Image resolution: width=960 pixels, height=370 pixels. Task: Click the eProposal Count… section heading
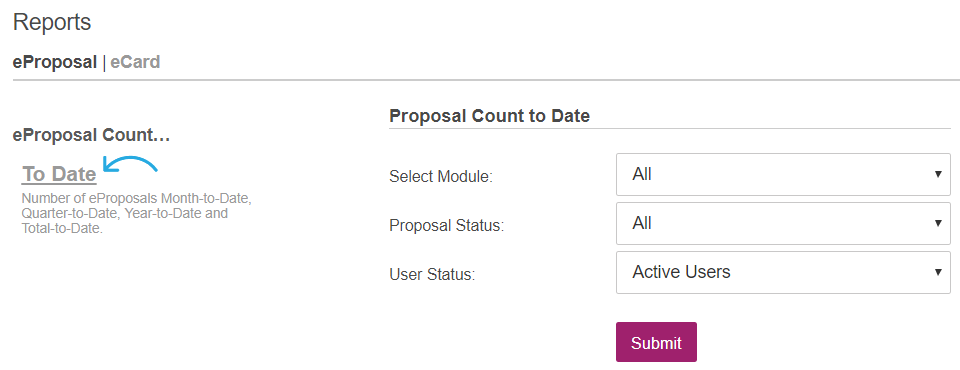point(91,135)
